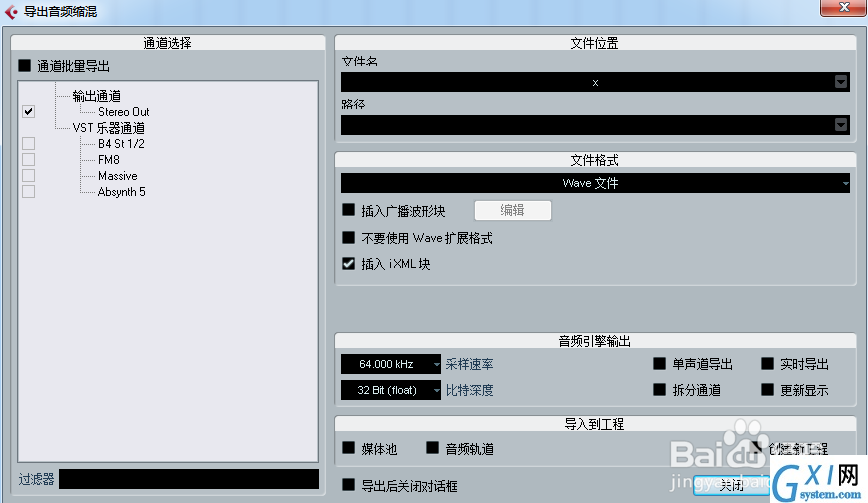This screenshot has height=503, width=868.
Task: Click the 过滤器 filter input field
Action: [x=189, y=479]
